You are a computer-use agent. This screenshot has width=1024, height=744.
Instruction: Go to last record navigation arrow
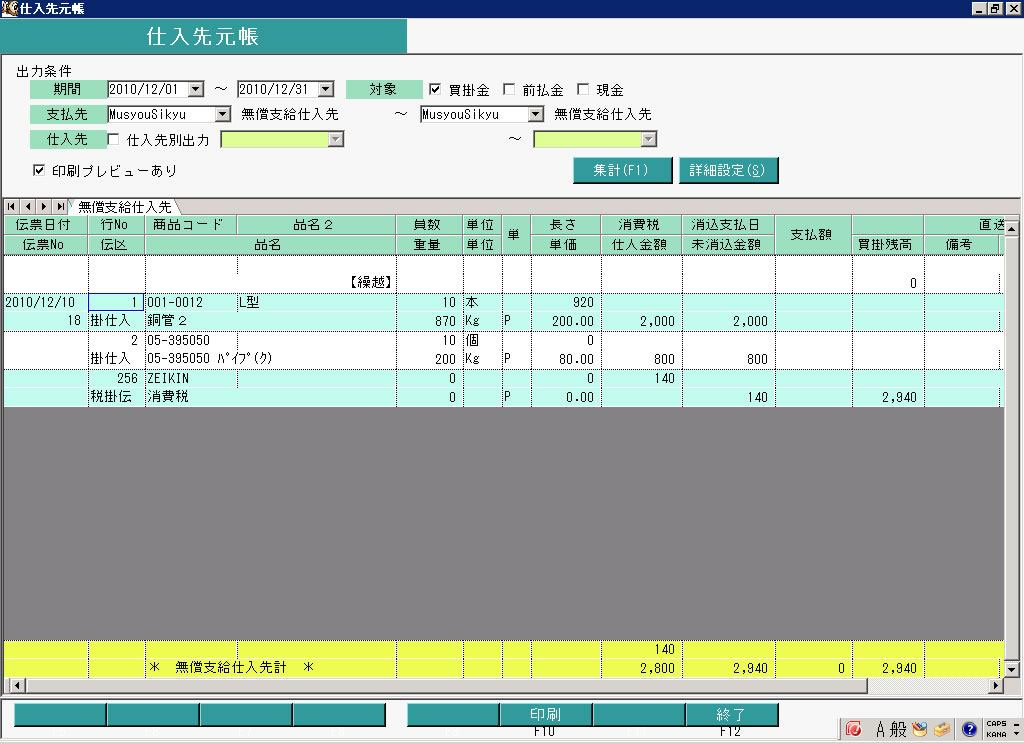[x=60, y=206]
